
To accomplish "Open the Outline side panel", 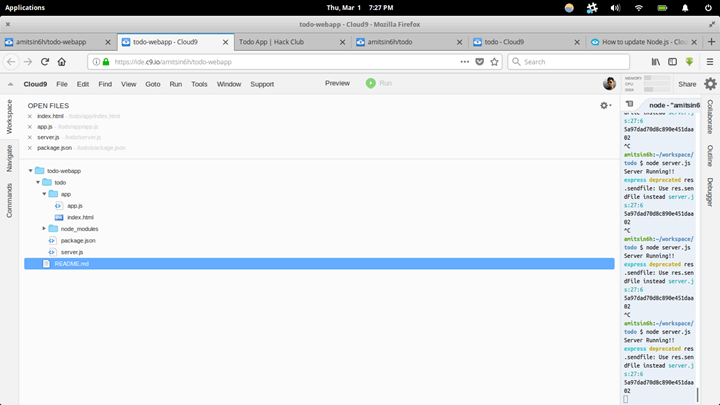I will tap(710, 156).
